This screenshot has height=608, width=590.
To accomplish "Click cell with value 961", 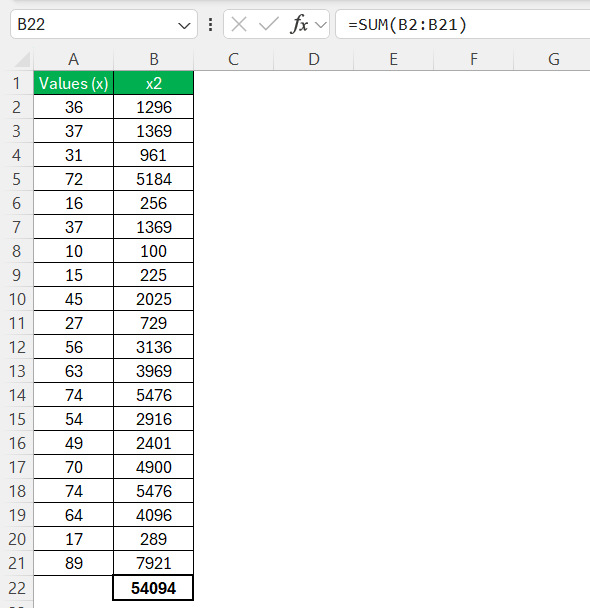I will pos(154,155).
